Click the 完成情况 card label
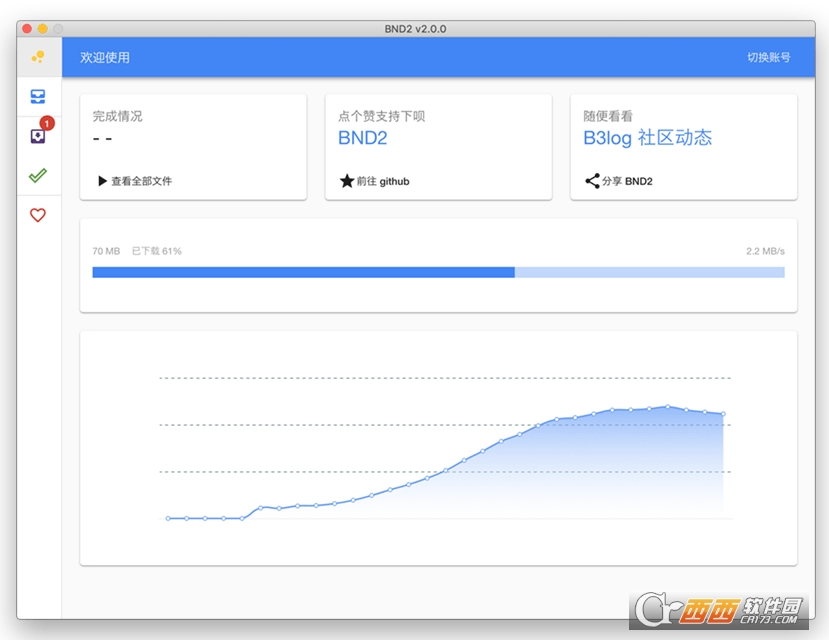The image size is (829, 640). 117,116
